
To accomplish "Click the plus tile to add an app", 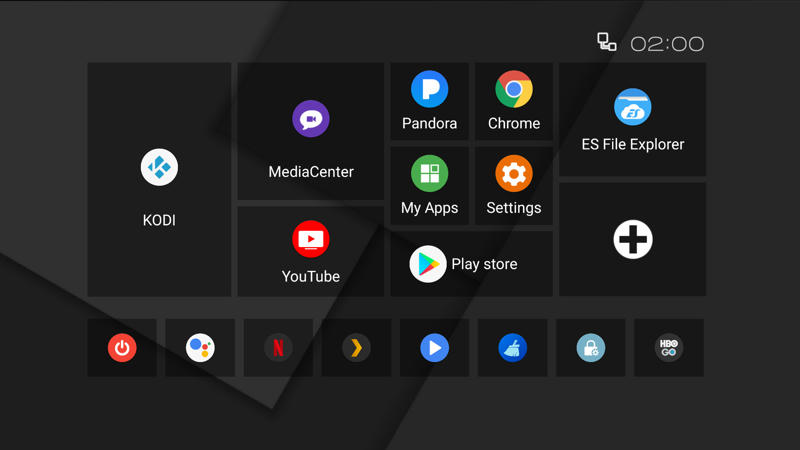I will (x=633, y=239).
